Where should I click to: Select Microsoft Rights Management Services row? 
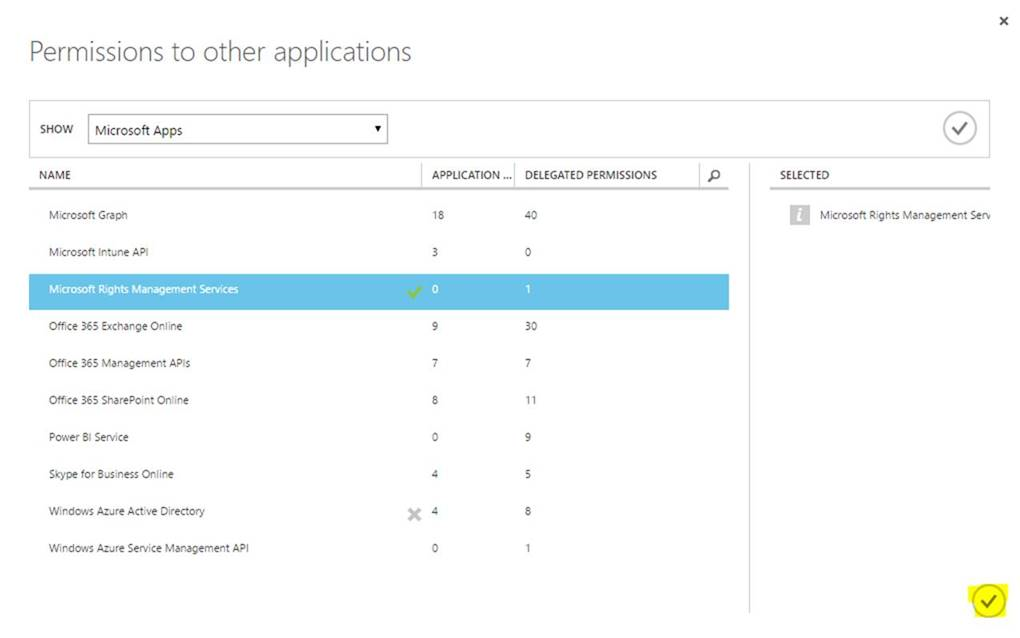click(x=379, y=291)
